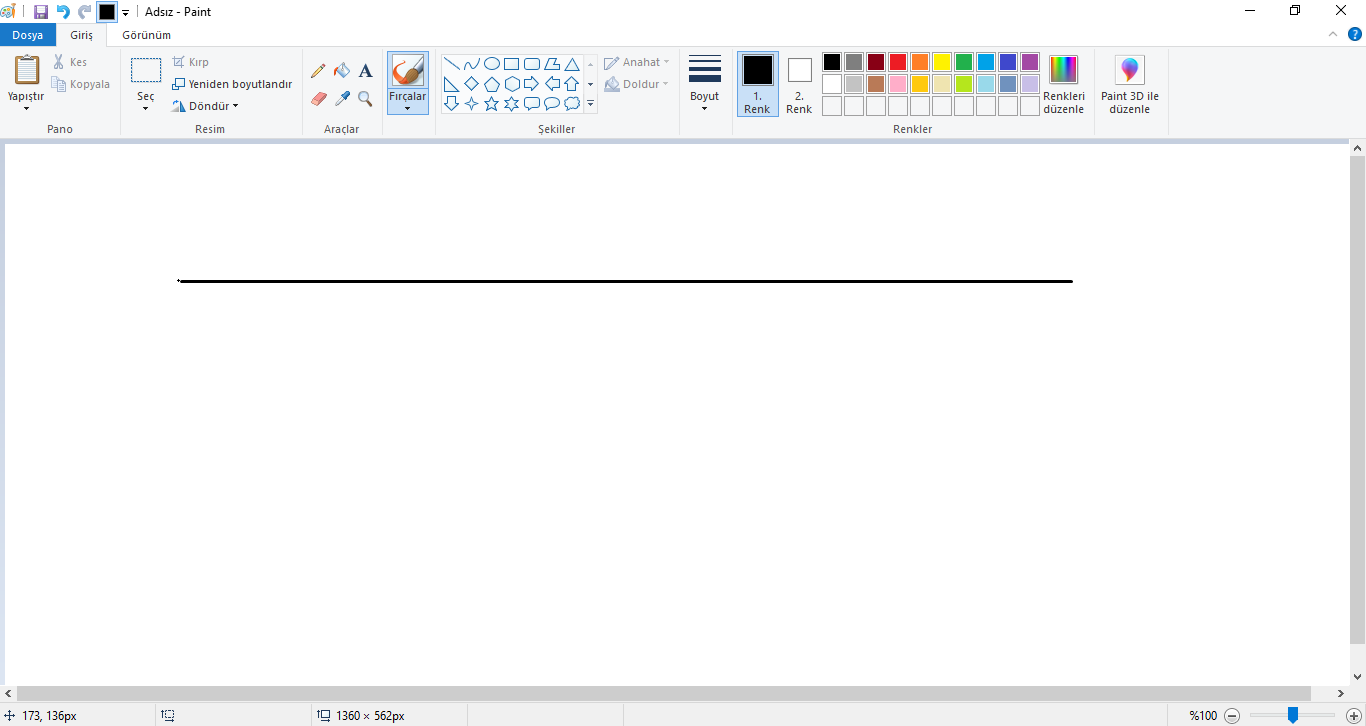Click Paint 3D ile düzenle

pos(1130,84)
